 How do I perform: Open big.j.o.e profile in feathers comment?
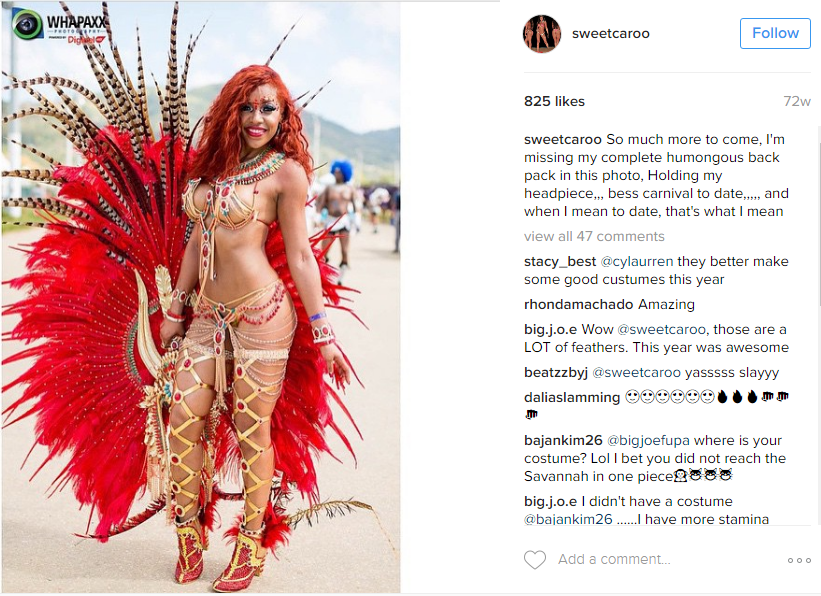click(x=550, y=329)
